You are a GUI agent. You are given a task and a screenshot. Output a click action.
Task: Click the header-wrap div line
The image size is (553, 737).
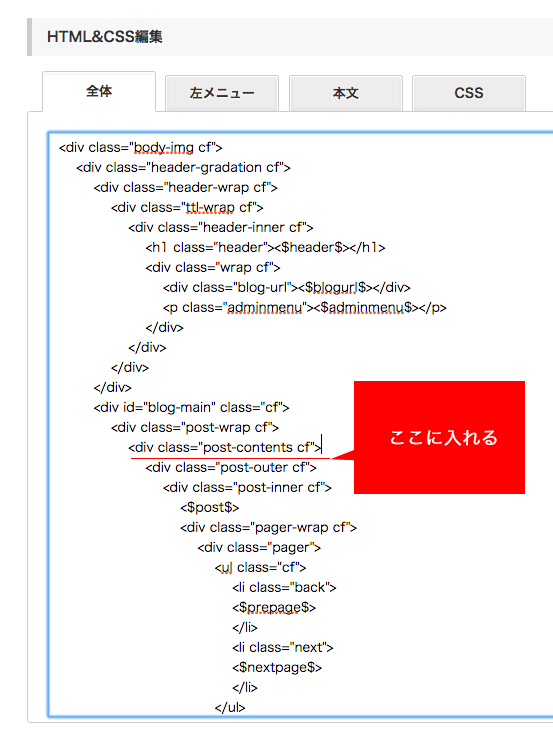(186, 188)
